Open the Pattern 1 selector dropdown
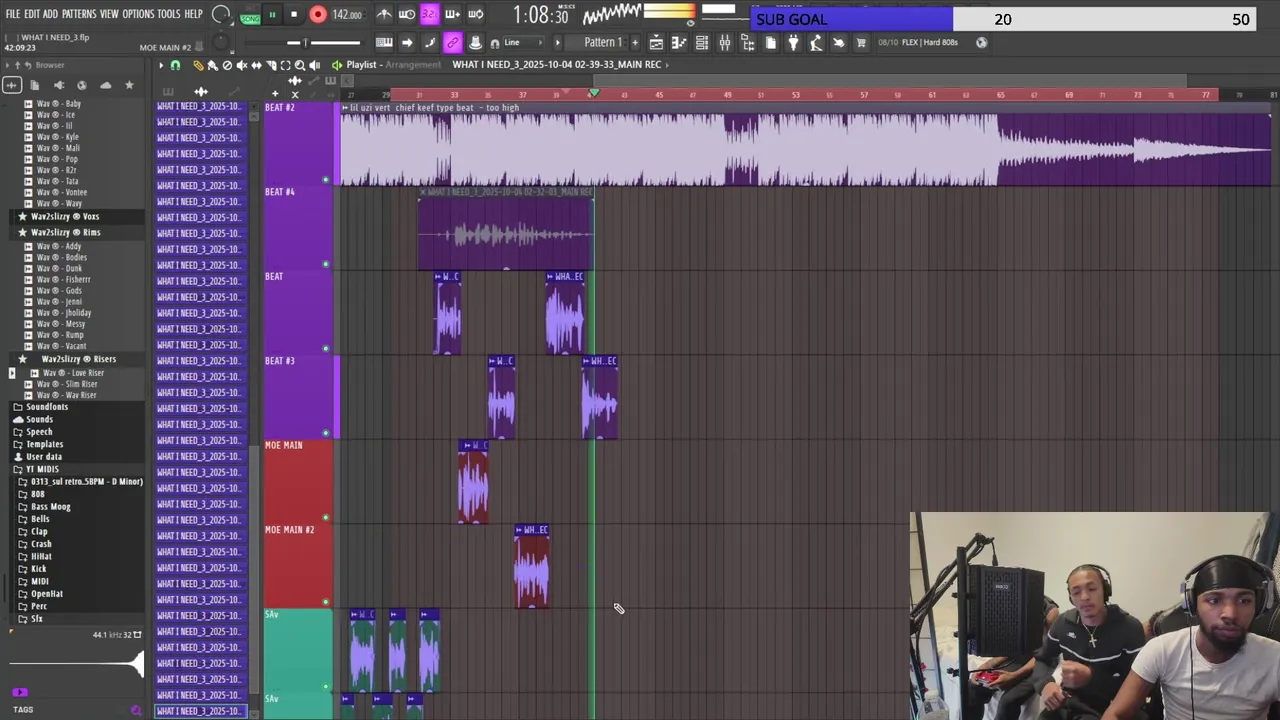Image resolution: width=1280 pixels, height=720 pixels. point(603,42)
